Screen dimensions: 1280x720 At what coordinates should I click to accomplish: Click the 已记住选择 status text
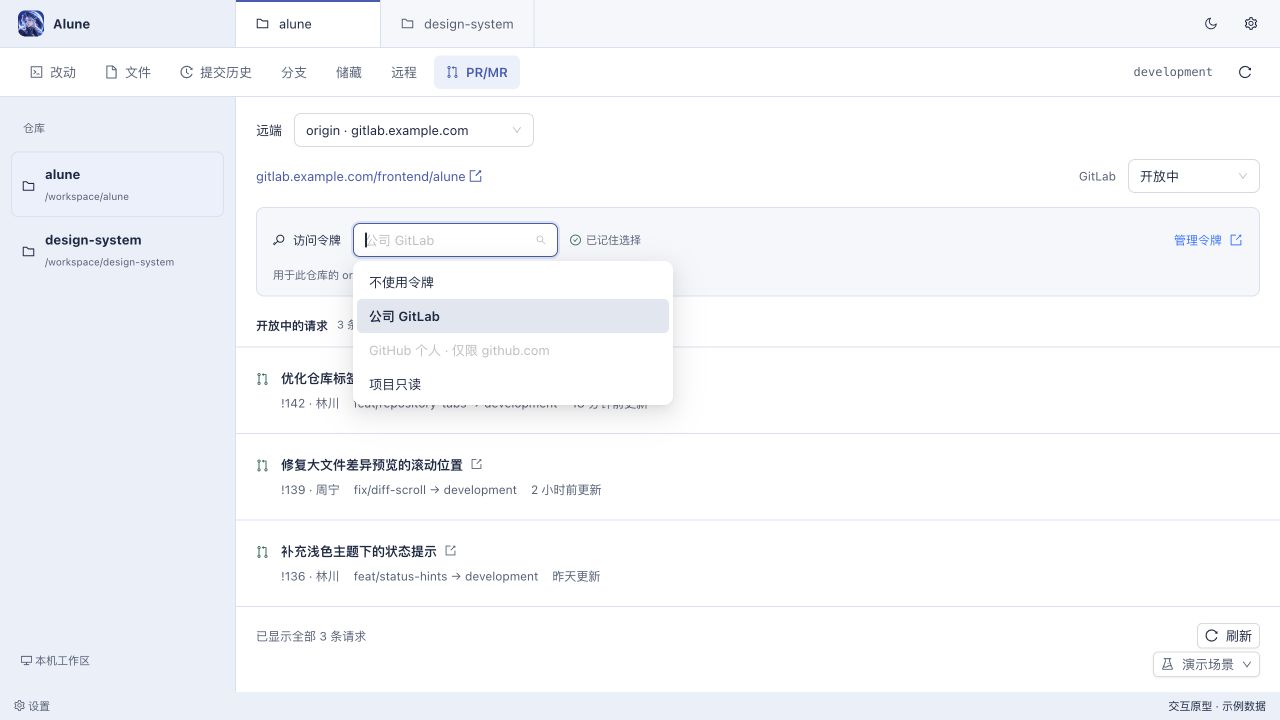point(613,240)
